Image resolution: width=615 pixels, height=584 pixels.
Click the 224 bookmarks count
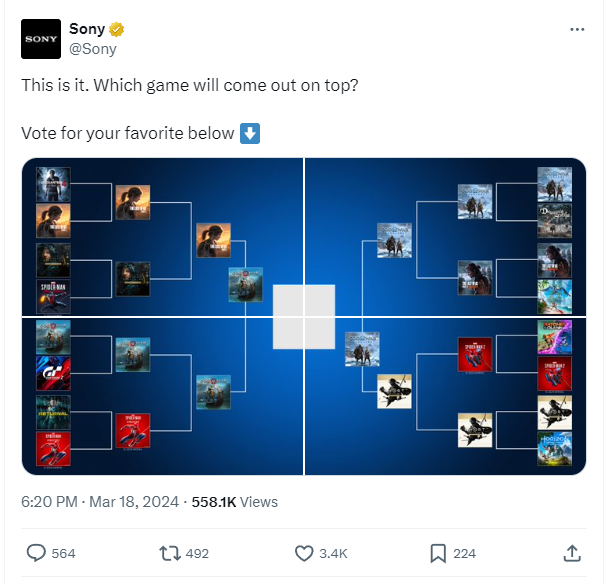click(x=464, y=553)
